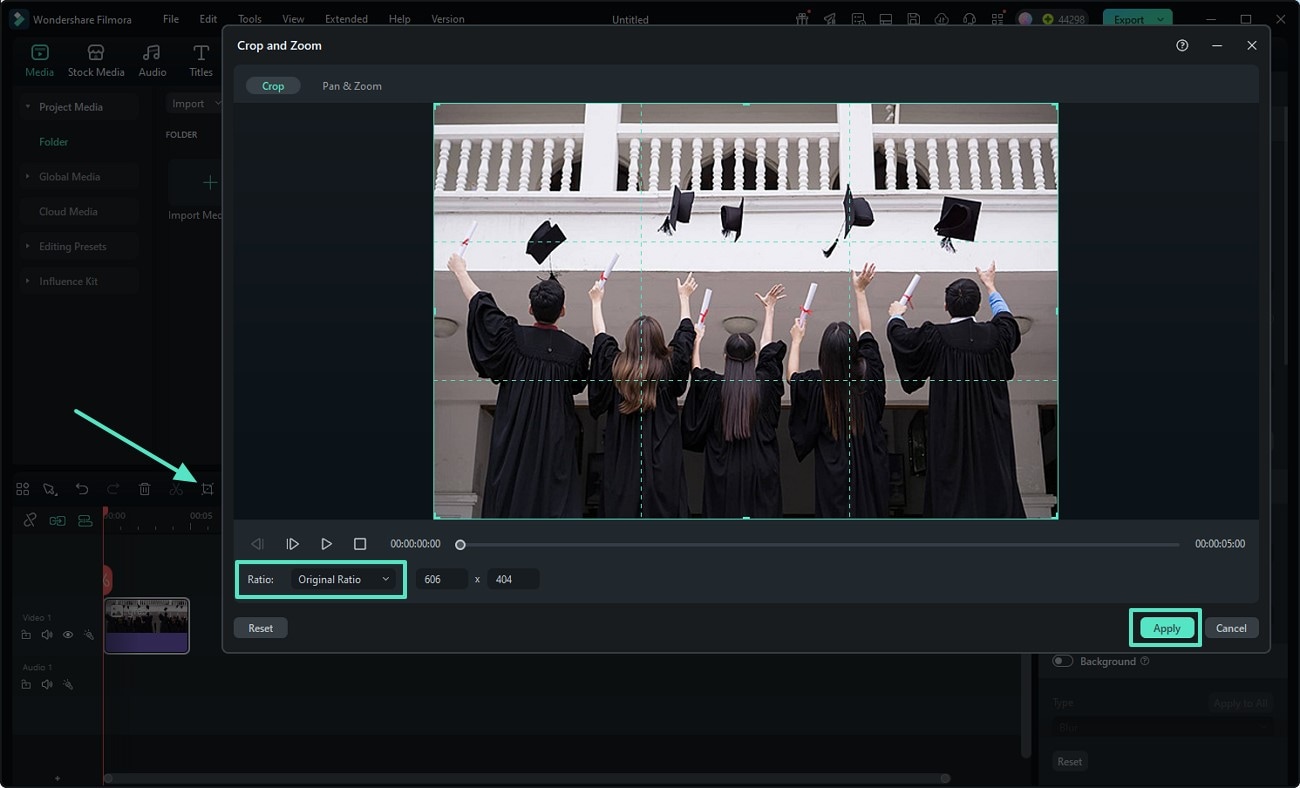Open the headset support icon

969,19
